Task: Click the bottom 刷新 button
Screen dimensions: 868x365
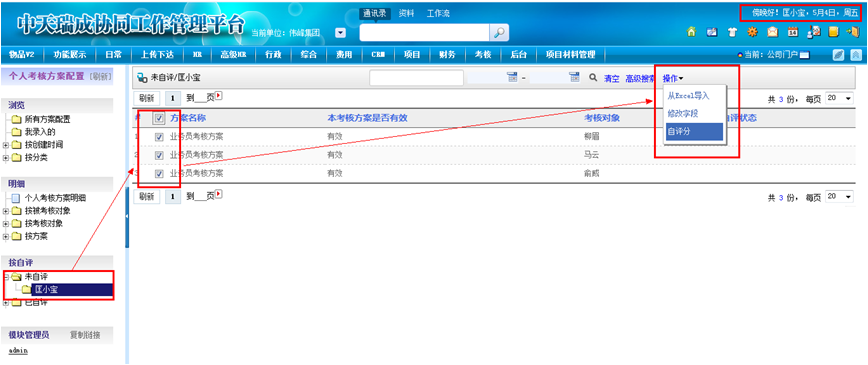Action: tap(146, 196)
